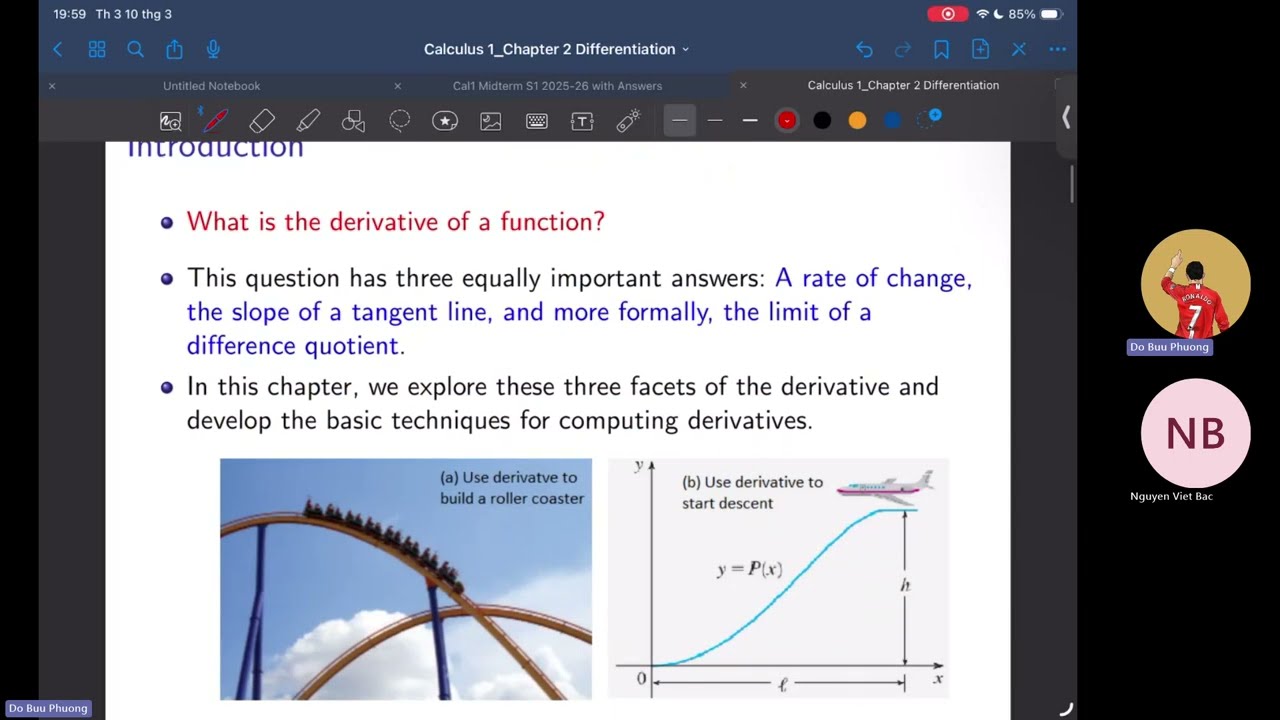
Task: Open the more options ellipsis menu
Action: pos(1057,49)
